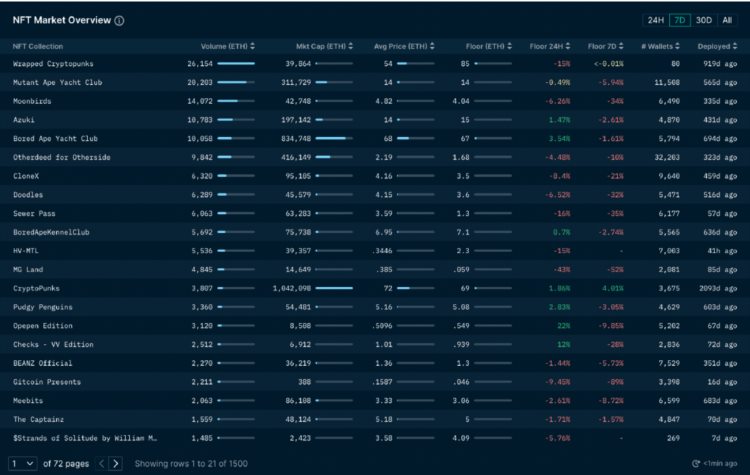Go to previous page with left chevron
The image size is (750, 475).
tap(101, 463)
